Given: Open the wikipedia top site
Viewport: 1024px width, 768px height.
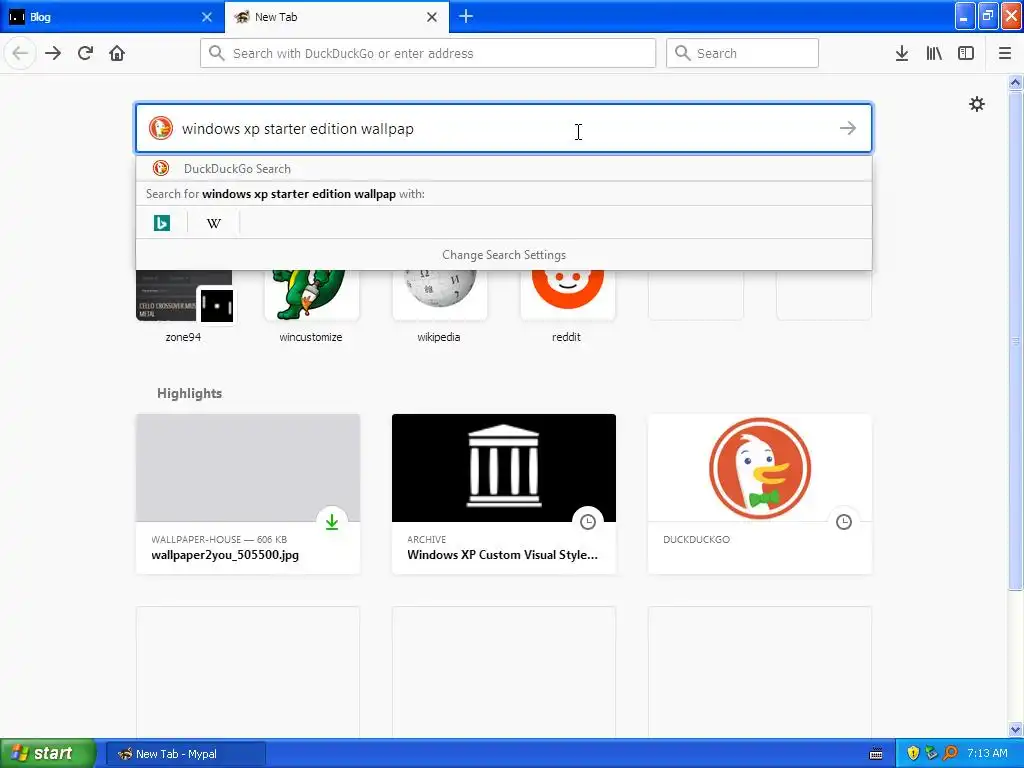Looking at the screenshot, I should [x=439, y=307].
